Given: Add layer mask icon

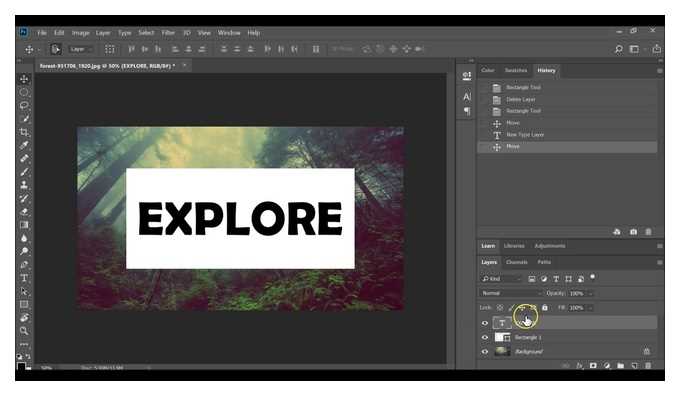Looking at the screenshot, I should tap(593, 366).
